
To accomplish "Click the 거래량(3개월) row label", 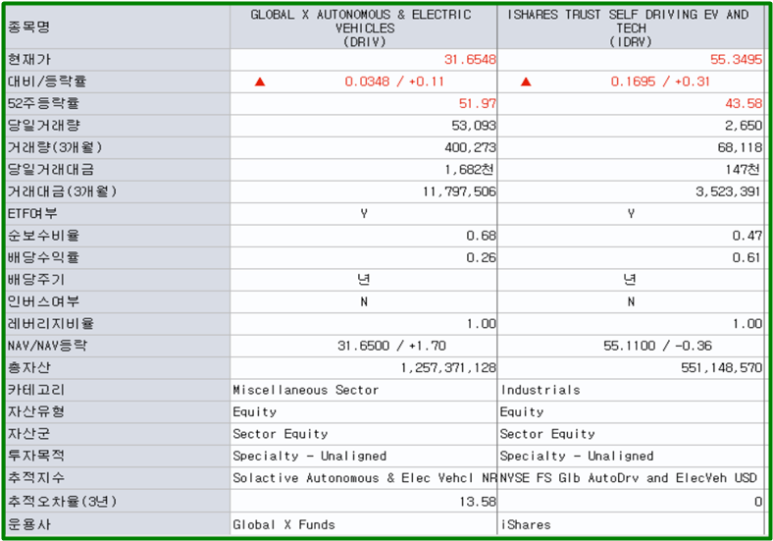I will [55, 147].
